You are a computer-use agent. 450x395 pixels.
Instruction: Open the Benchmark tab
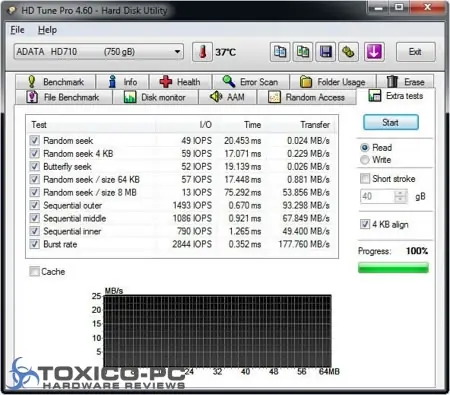coord(56,82)
